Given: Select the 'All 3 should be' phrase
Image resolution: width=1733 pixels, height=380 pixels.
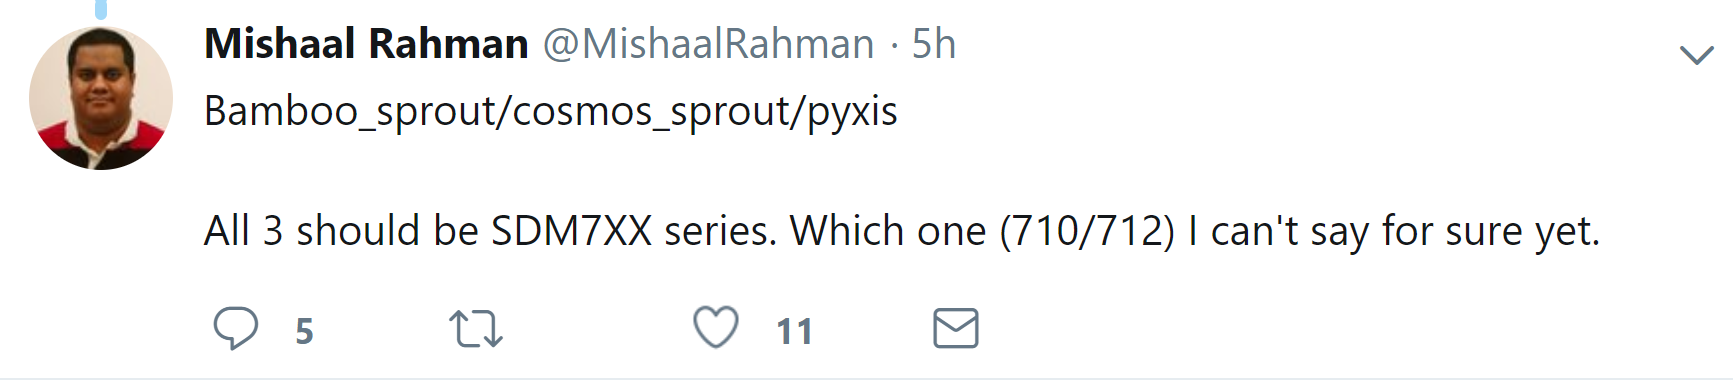Looking at the screenshot, I should click(342, 231).
